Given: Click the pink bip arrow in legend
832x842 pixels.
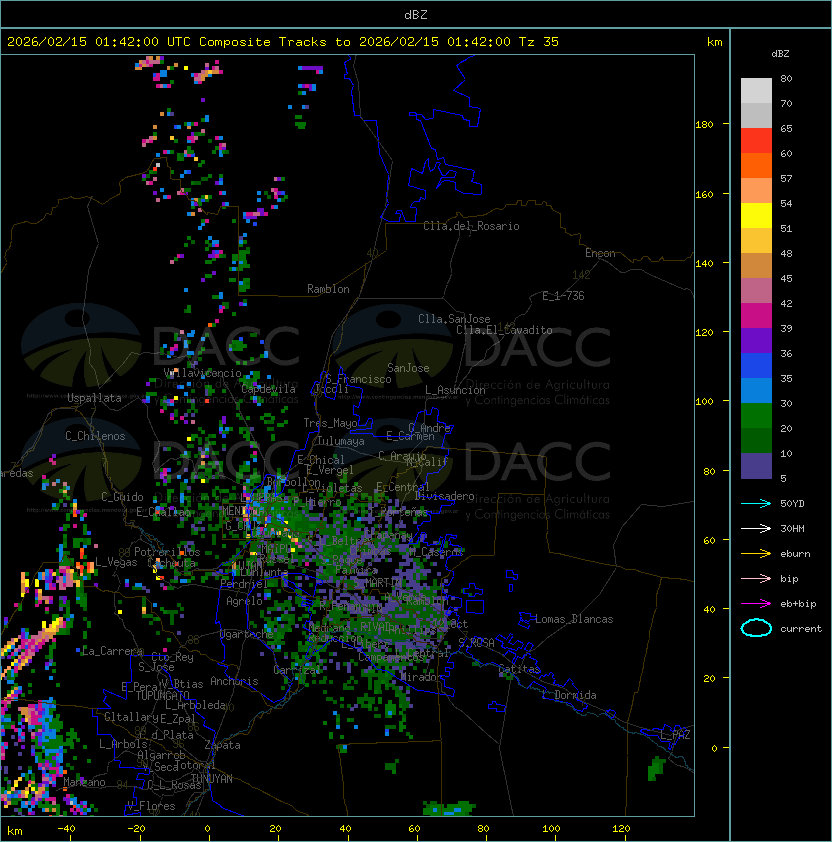Looking at the screenshot, I should [756, 578].
